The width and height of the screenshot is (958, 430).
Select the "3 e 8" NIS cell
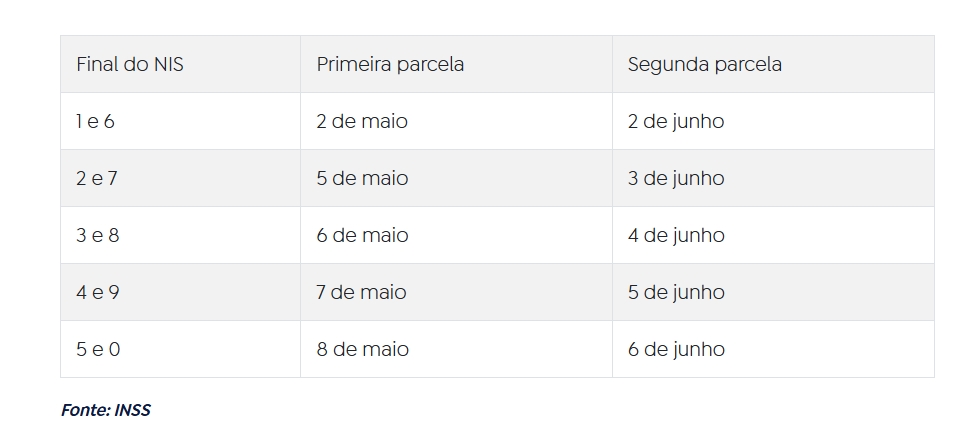pos(97,236)
